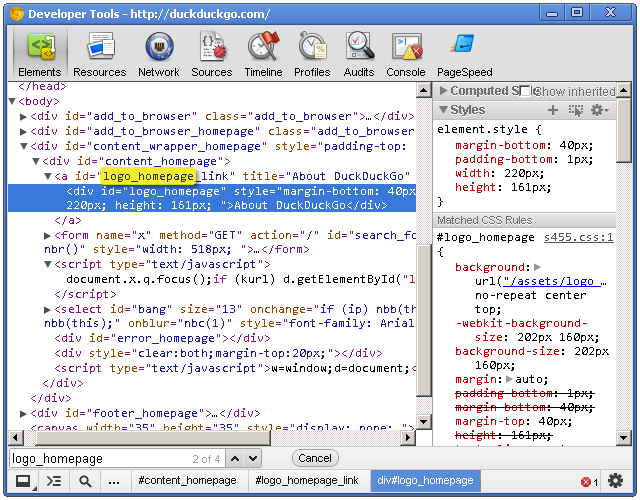Expand the footer_homepage div
Image resolution: width=640 pixels, height=500 pixels.
pyautogui.click(x=24, y=413)
